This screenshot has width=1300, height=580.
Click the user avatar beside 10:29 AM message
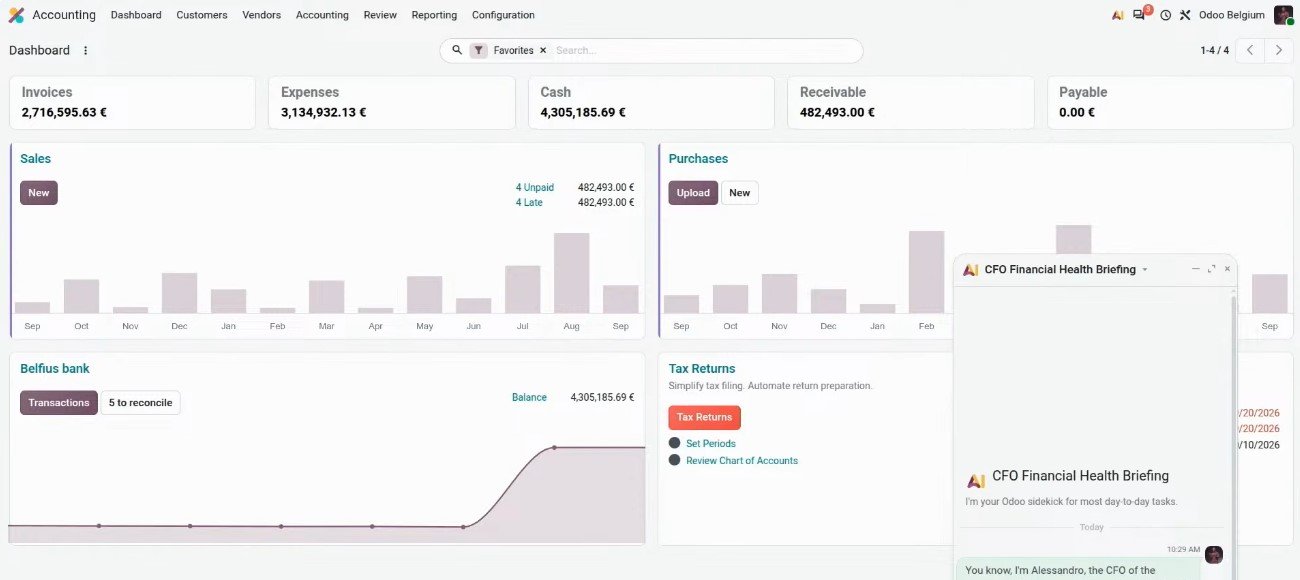[x=1214, y=555]
